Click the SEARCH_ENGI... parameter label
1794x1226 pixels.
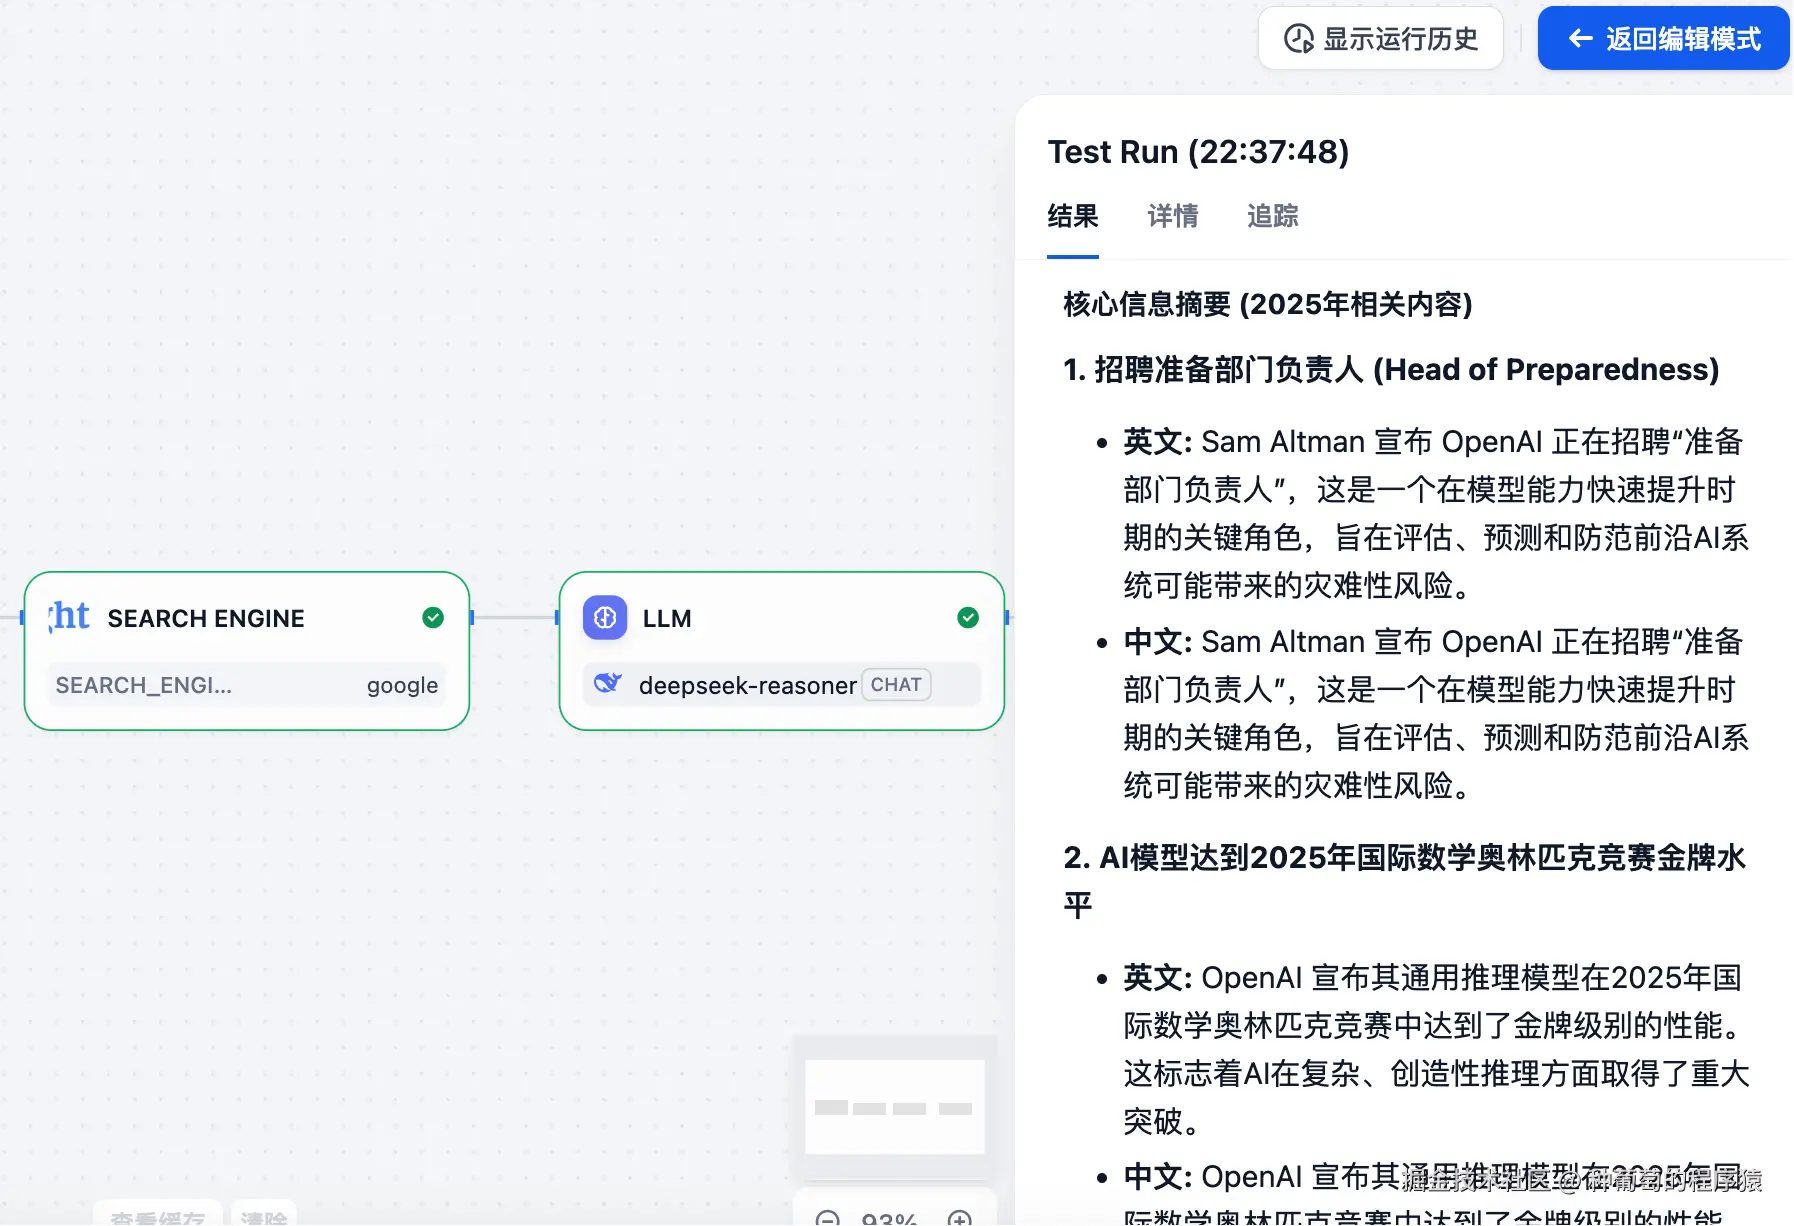[143, 685]
